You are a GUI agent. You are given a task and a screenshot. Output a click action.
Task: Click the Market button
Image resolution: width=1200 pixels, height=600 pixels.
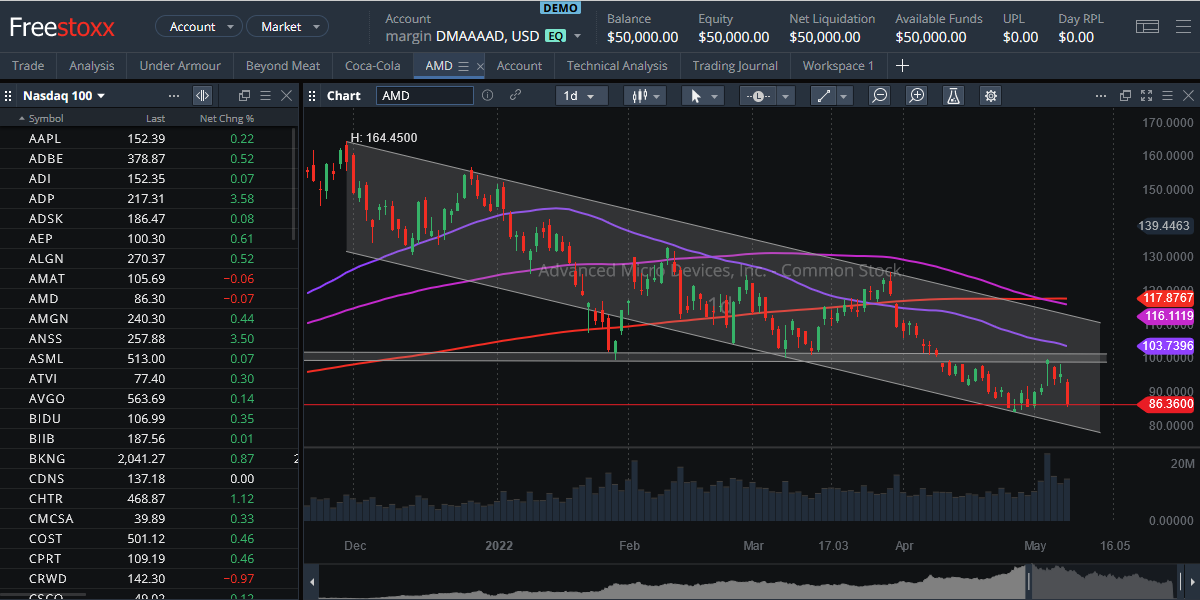pyautogui.click(x=287, y=27)
